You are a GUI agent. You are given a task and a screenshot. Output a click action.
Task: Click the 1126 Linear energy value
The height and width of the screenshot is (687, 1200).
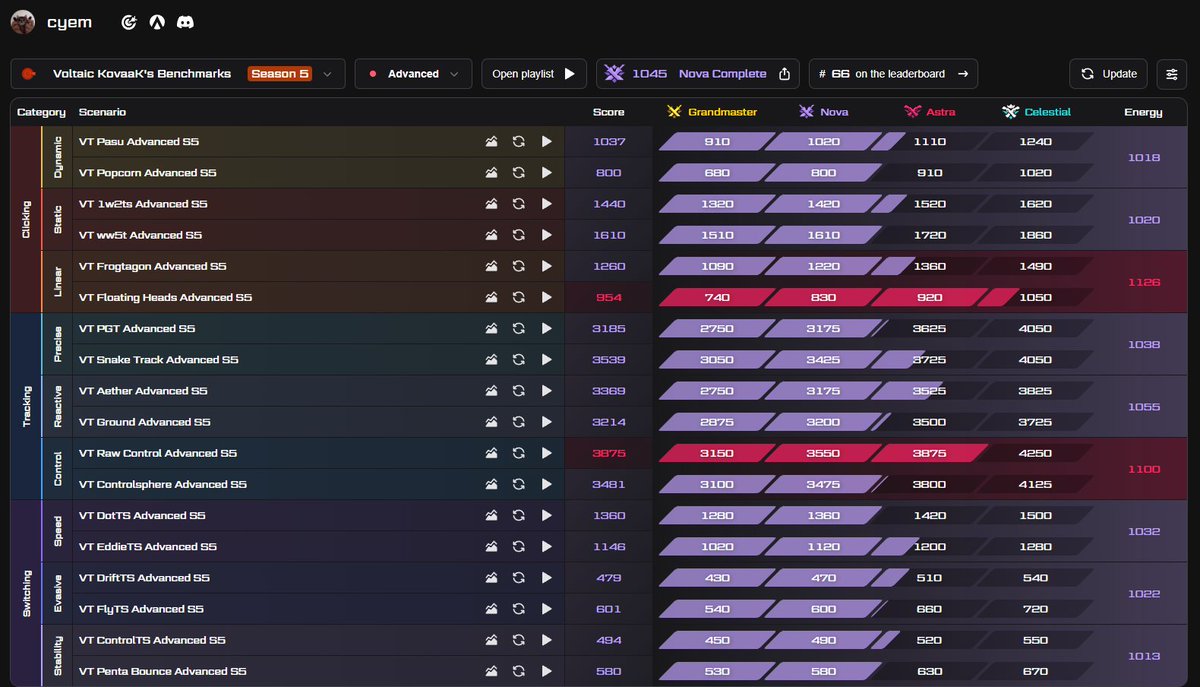(1143, 282)
